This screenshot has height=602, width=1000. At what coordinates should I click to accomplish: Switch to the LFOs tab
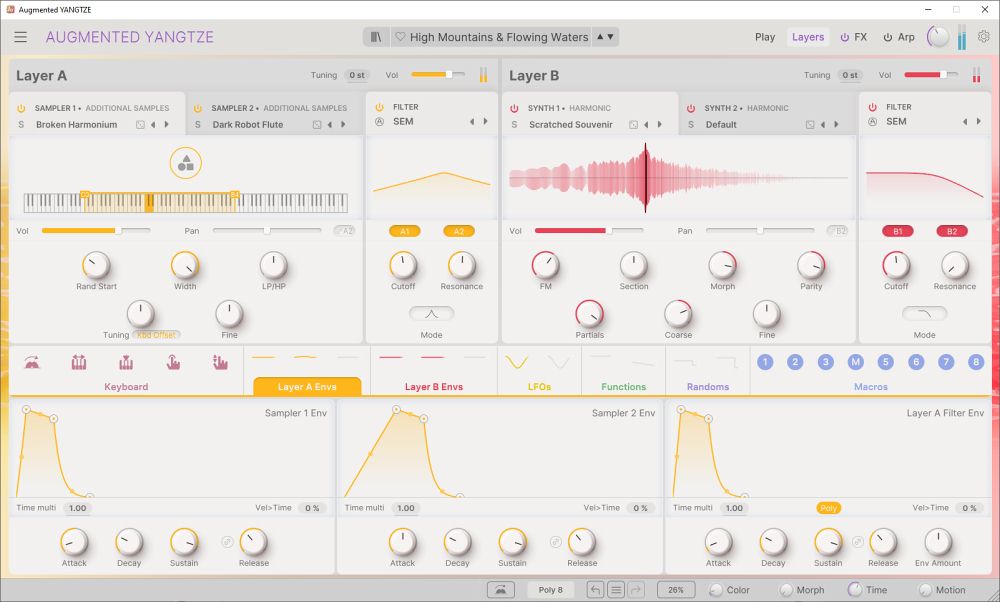[540, 386]
